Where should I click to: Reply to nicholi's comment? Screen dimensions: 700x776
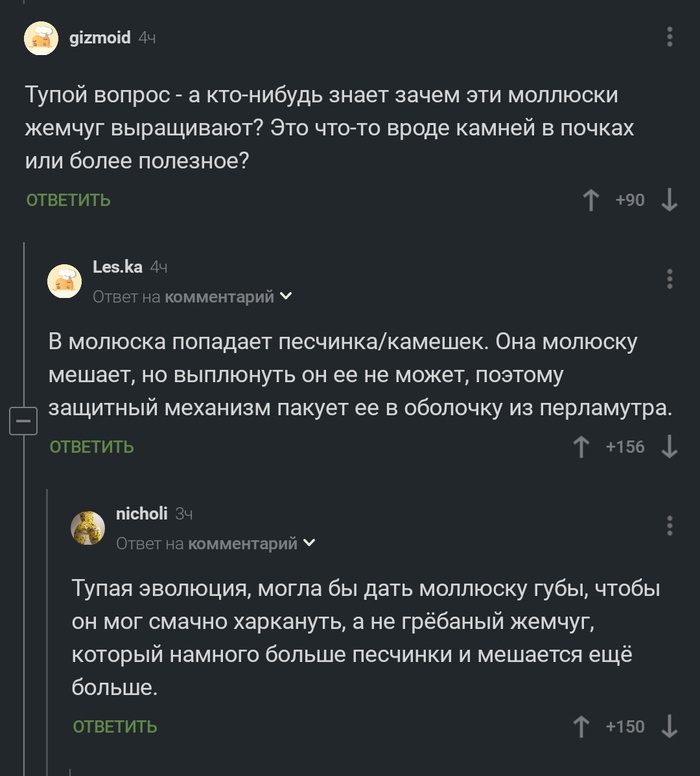[x=115, y=727]
